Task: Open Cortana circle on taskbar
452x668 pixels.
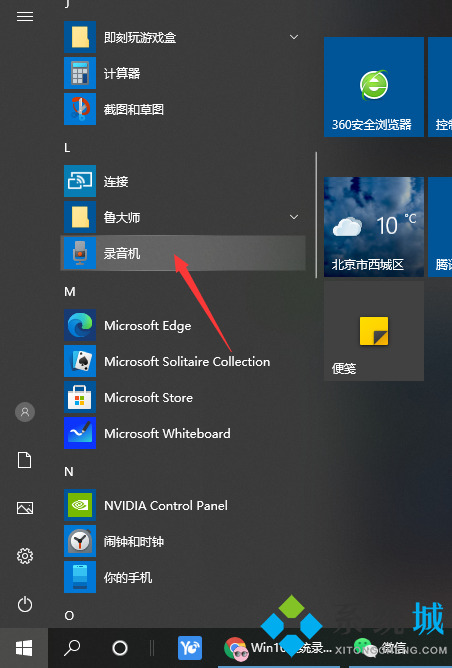Action: 120,648
